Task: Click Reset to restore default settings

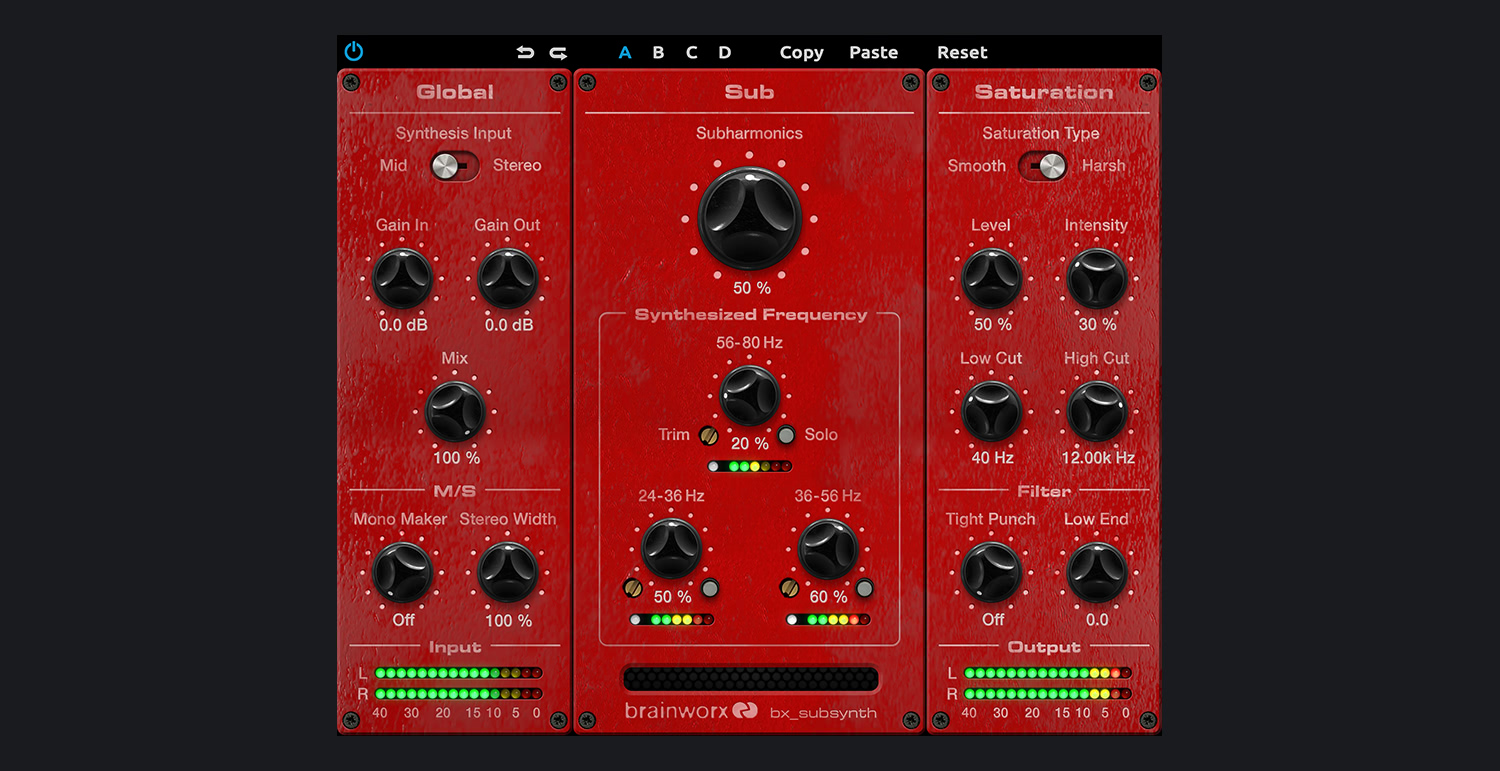Action: point(961,52)
